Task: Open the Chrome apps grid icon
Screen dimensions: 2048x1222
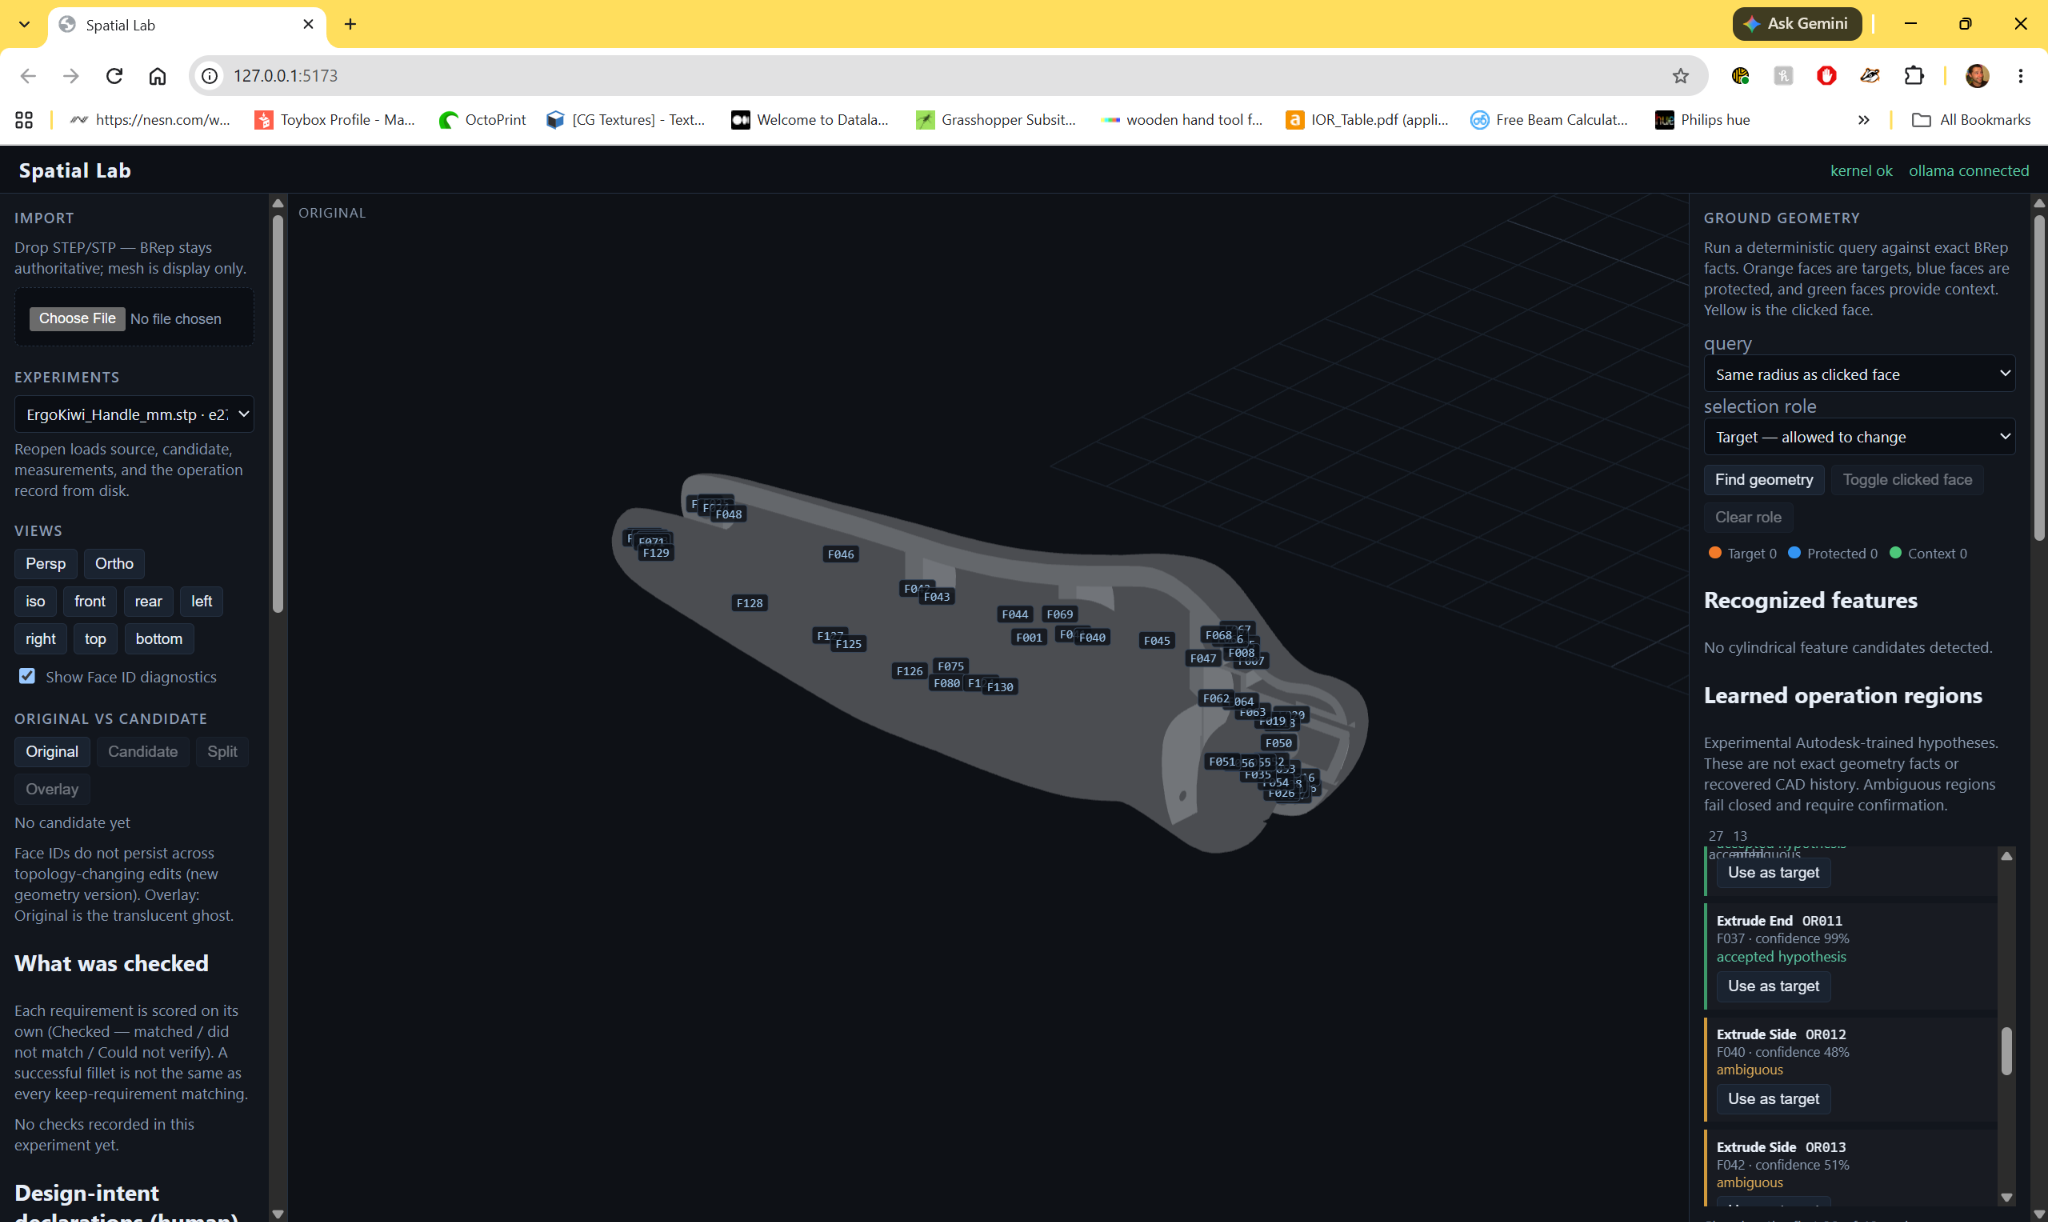Action: (24, 120)
